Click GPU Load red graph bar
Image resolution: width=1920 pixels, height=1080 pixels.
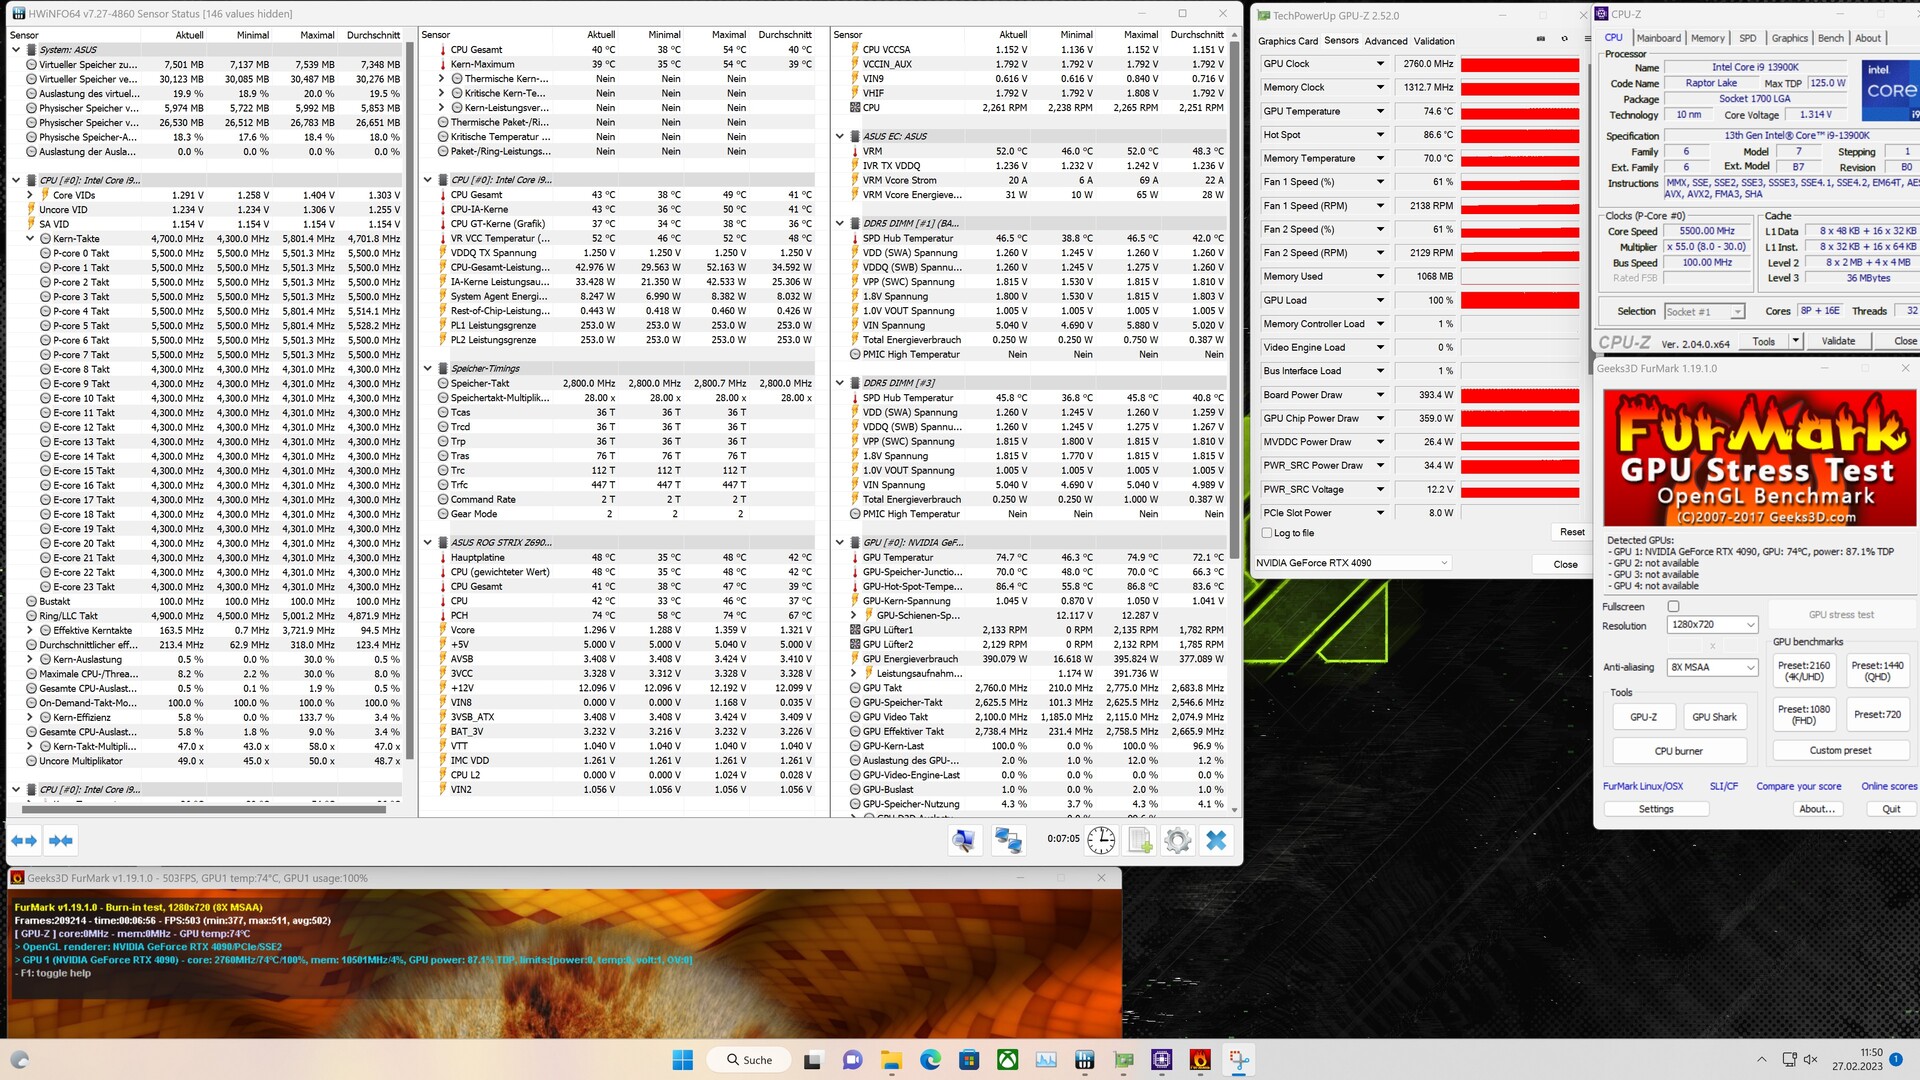click(1520, 300)
